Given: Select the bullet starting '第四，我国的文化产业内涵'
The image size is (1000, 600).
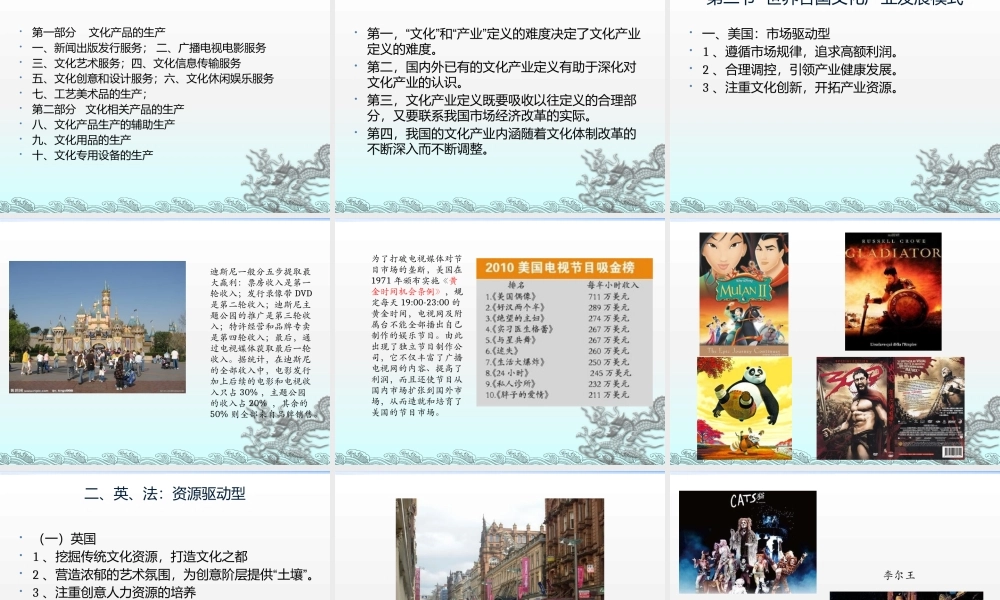Looking at the screenshot, I should pos(501,141).
